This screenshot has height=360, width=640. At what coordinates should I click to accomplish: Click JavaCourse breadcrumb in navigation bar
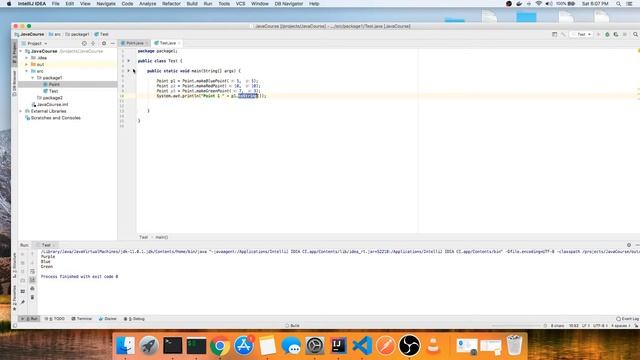[x=29, y=34]
